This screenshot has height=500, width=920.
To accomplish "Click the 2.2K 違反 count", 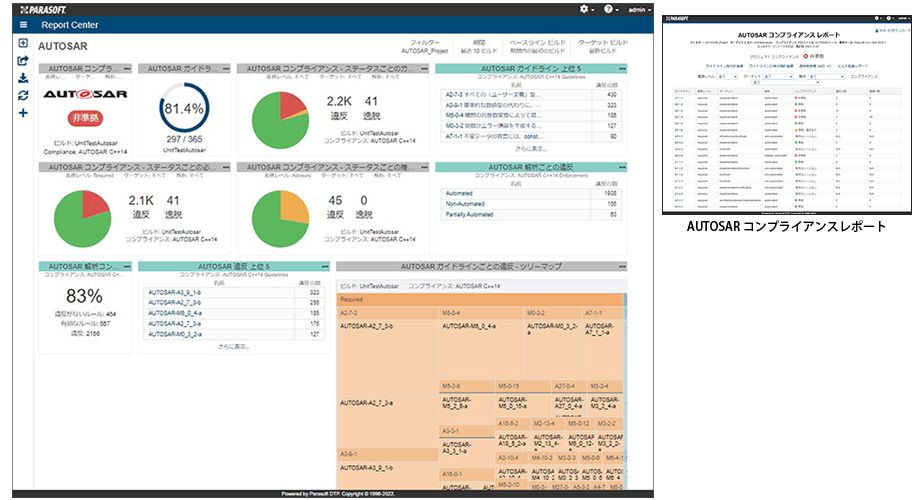I will coord(339,108).
